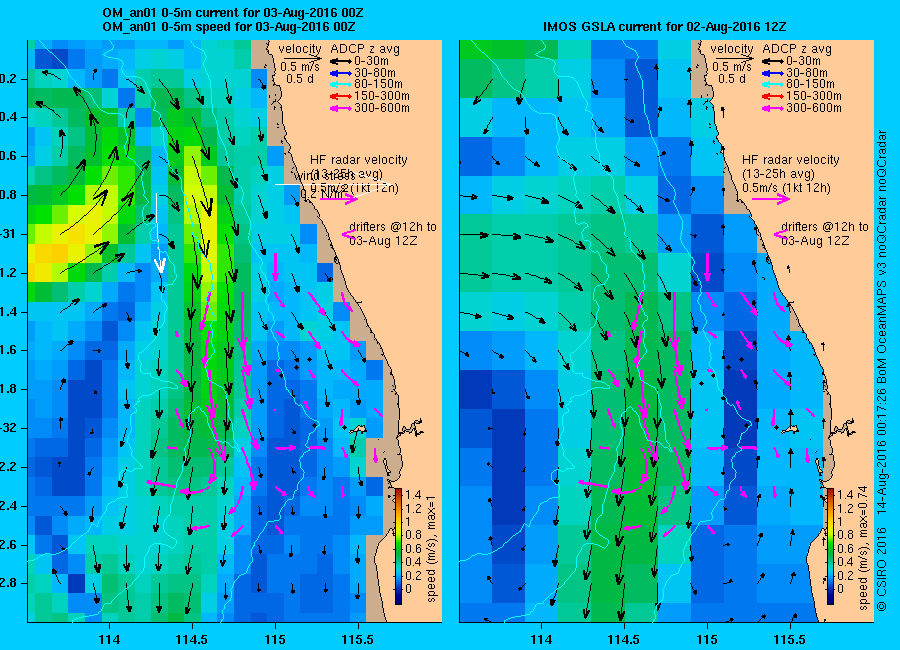Click longitude label 115 under right map

pyautogui.click(x=707, y=639)
